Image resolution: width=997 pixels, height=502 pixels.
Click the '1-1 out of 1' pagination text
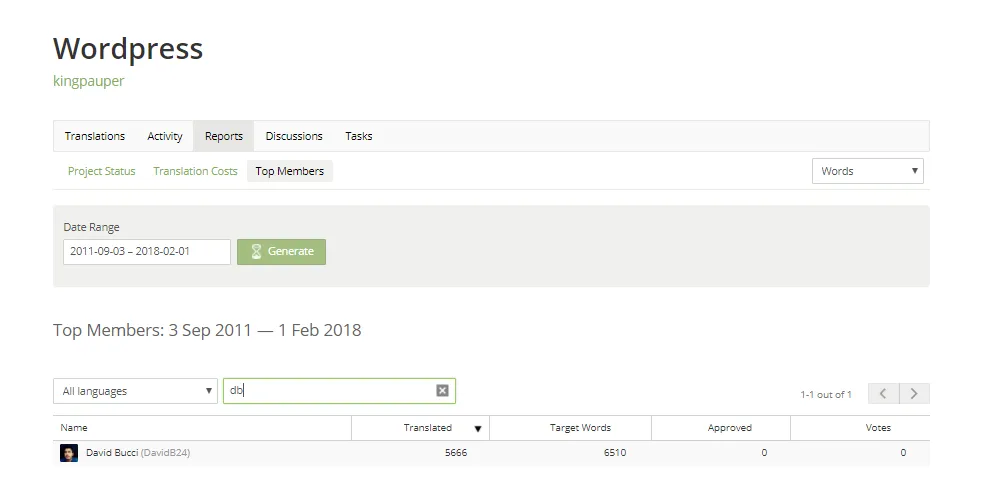[825, 395]
